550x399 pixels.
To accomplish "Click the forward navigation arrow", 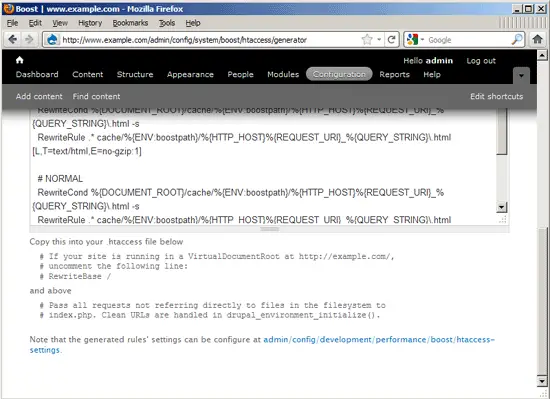I will click(29, 39).
